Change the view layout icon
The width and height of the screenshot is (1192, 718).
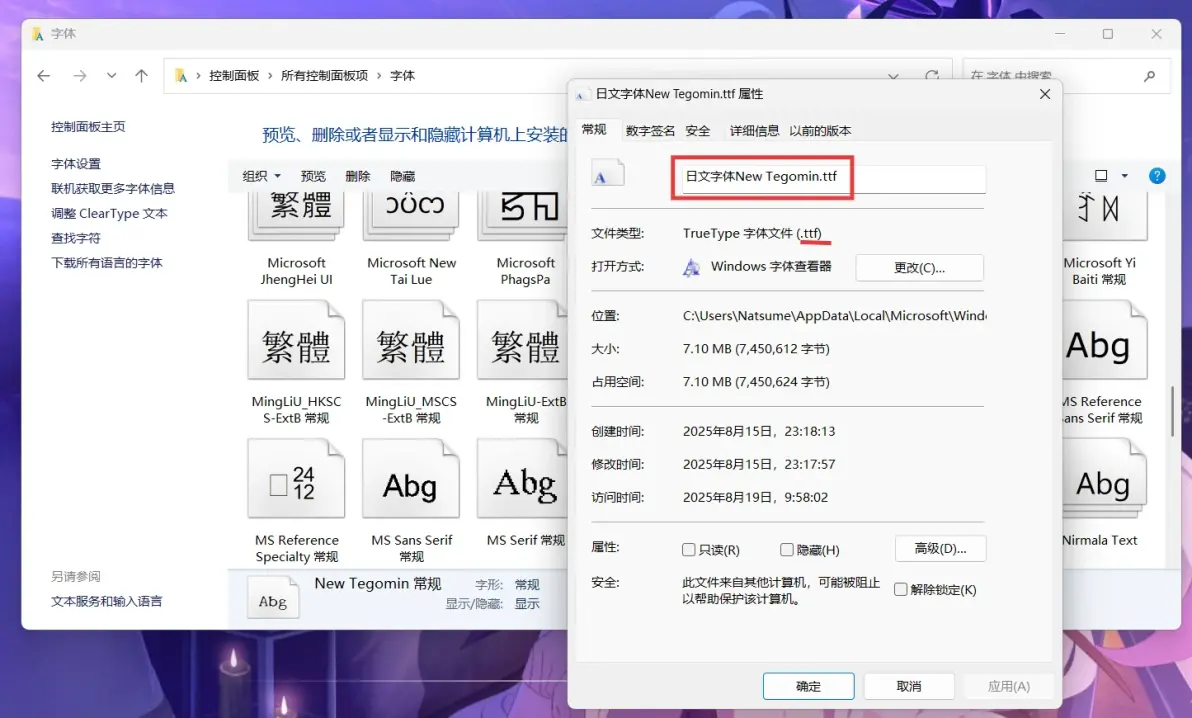pyautogui.click(x=1101, y=176)
